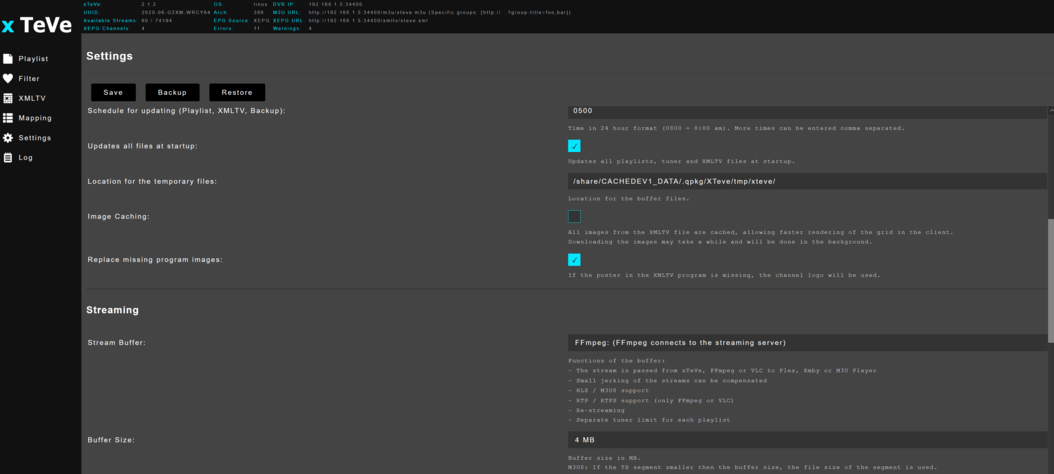Click the Streaming section heading
The height and width of the screenshot is (474, 1054).
click(112, 310)
